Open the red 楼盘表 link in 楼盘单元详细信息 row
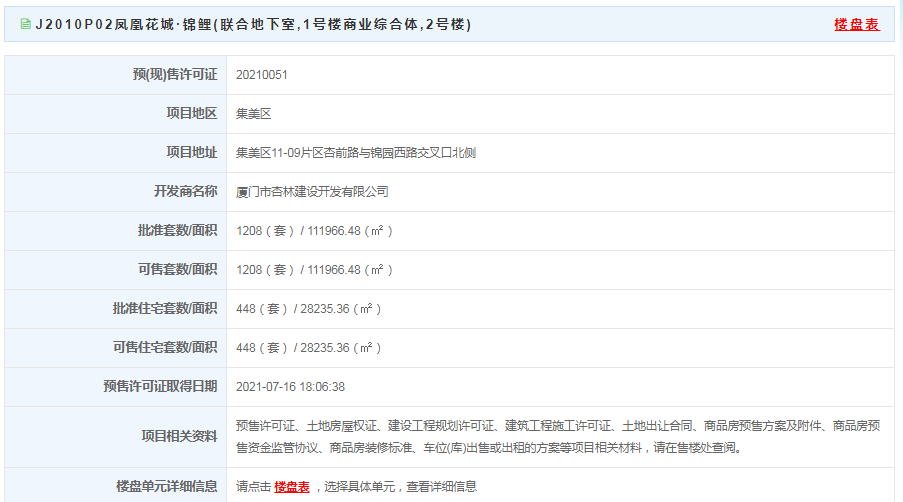The width and height of the screenshot is (903, 502). tap(292, 487)
